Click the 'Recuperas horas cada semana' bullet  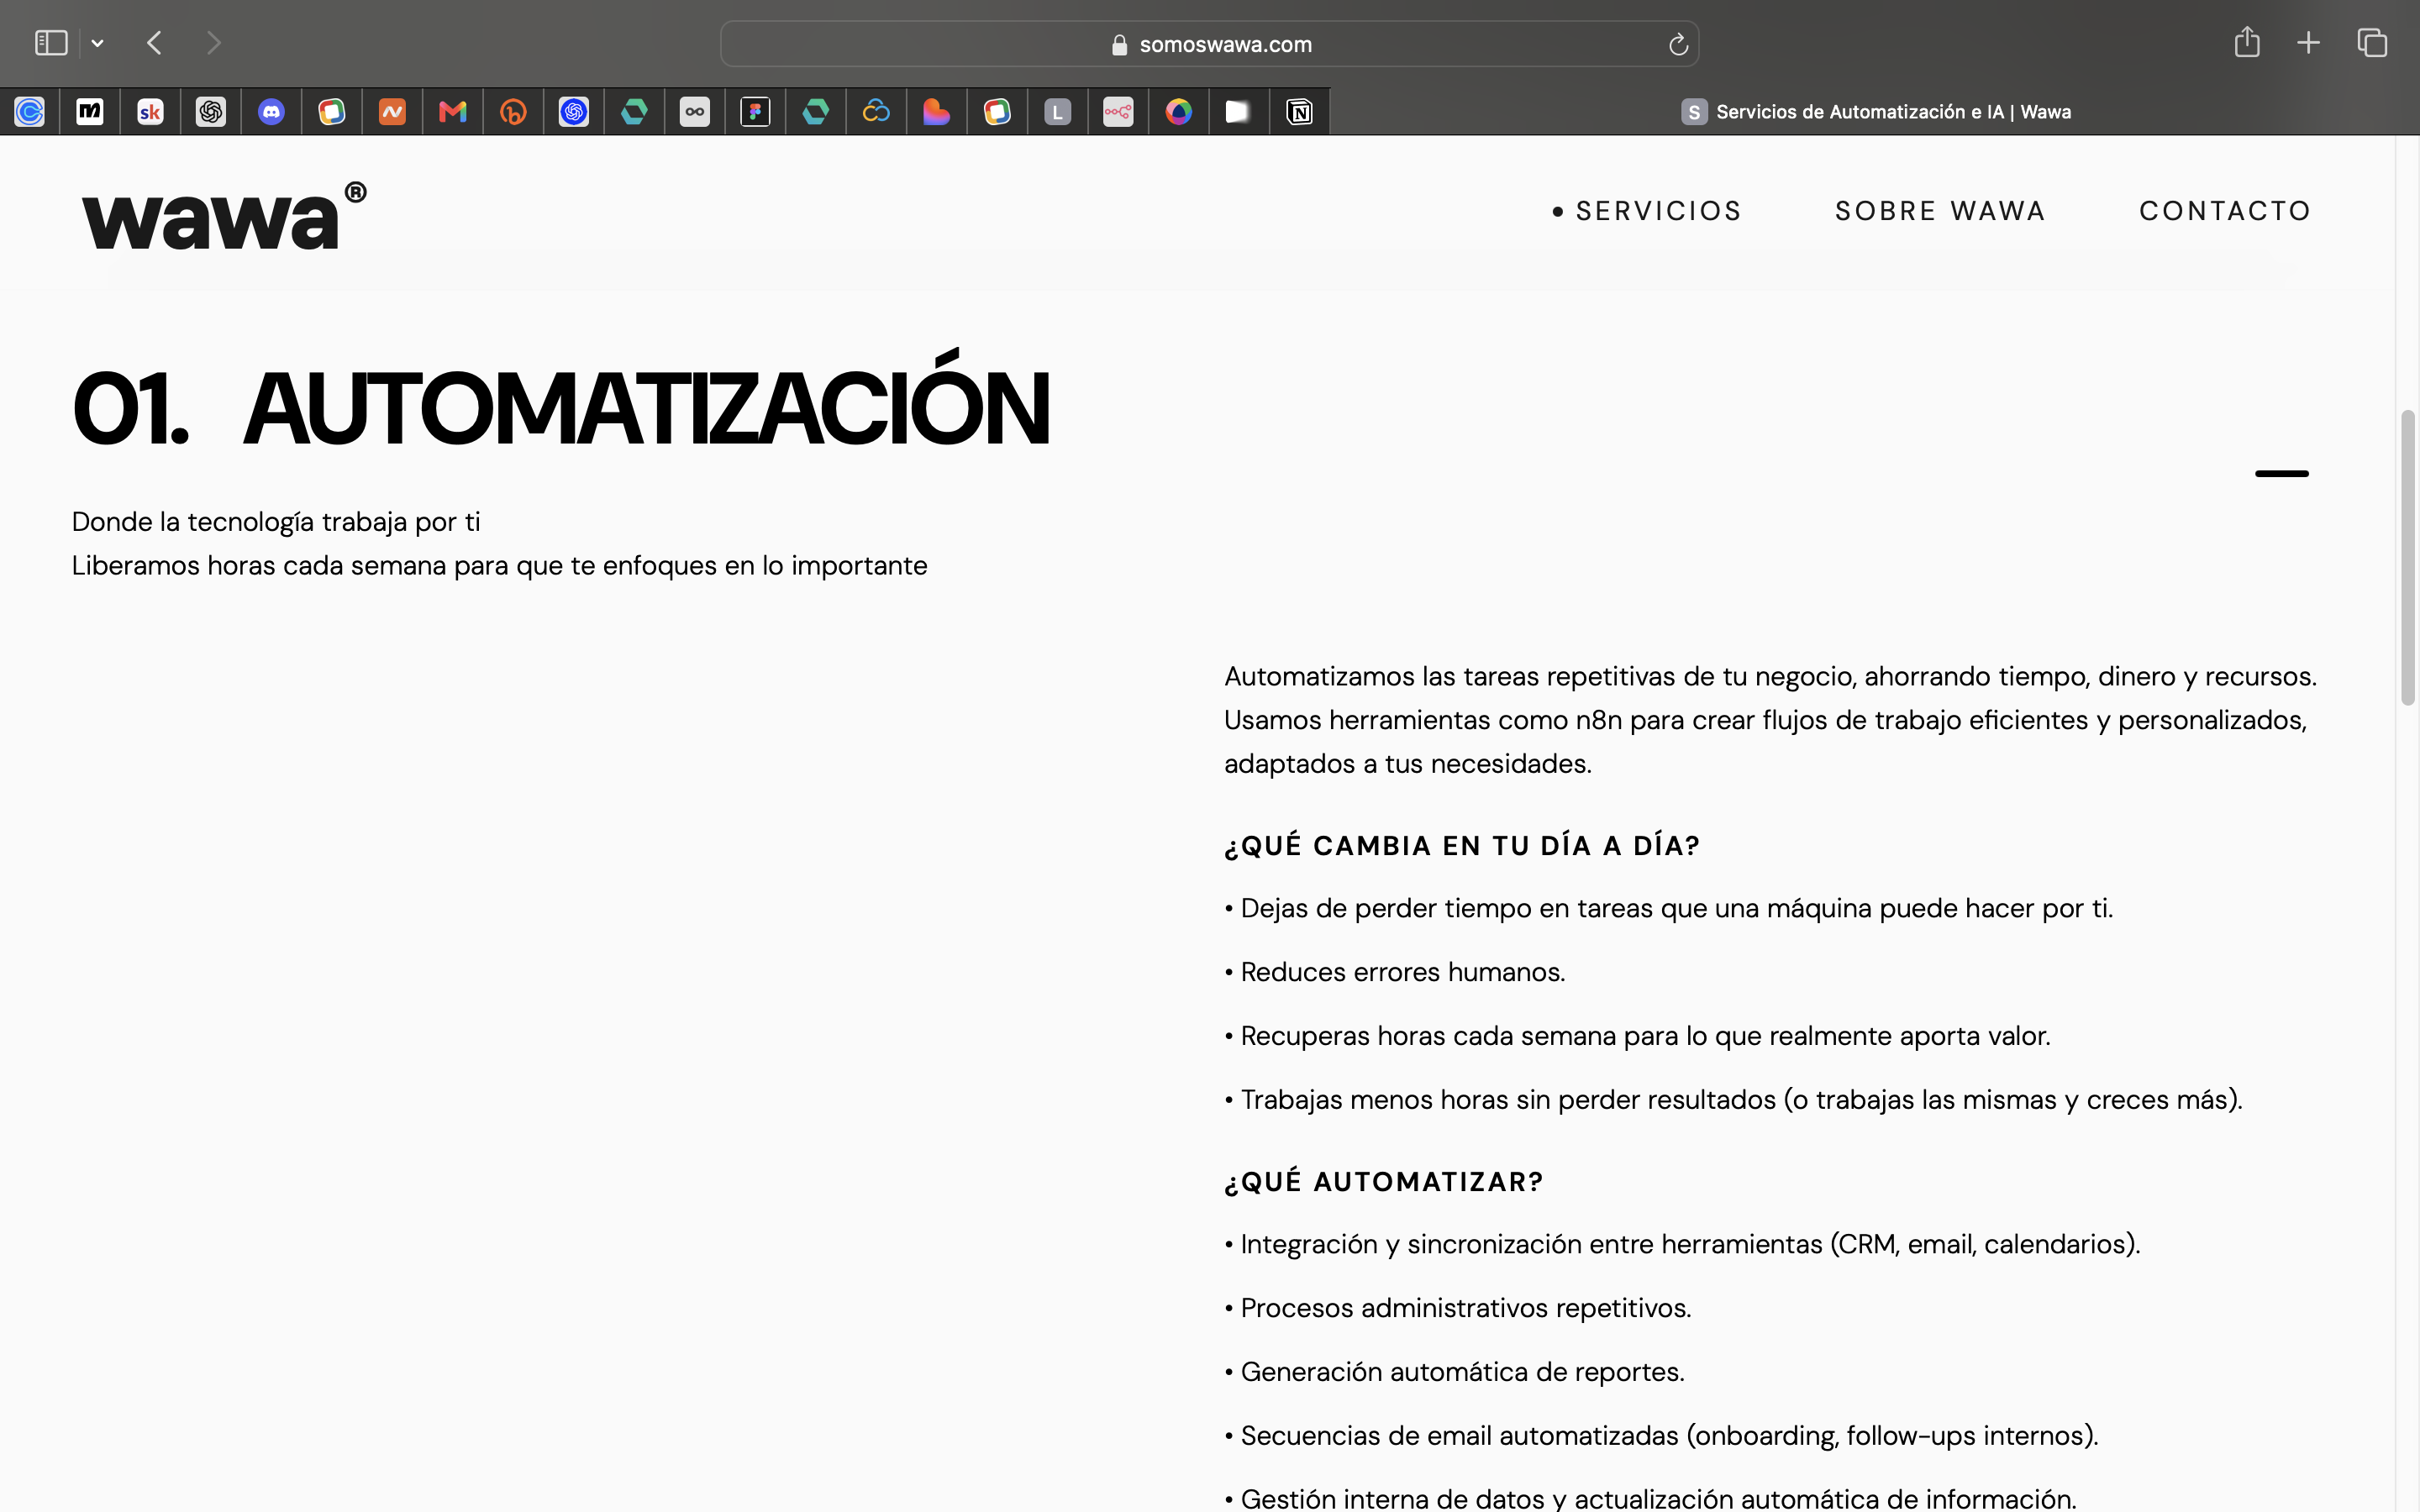1637,1036
